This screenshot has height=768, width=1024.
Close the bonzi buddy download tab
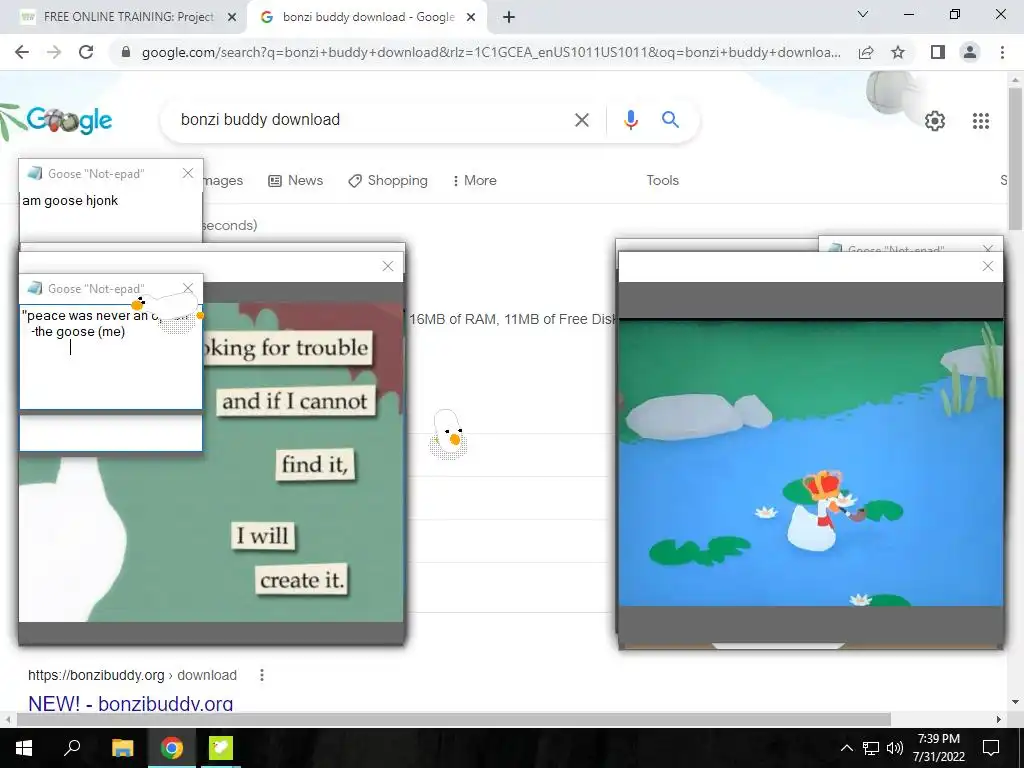(471, 17)
